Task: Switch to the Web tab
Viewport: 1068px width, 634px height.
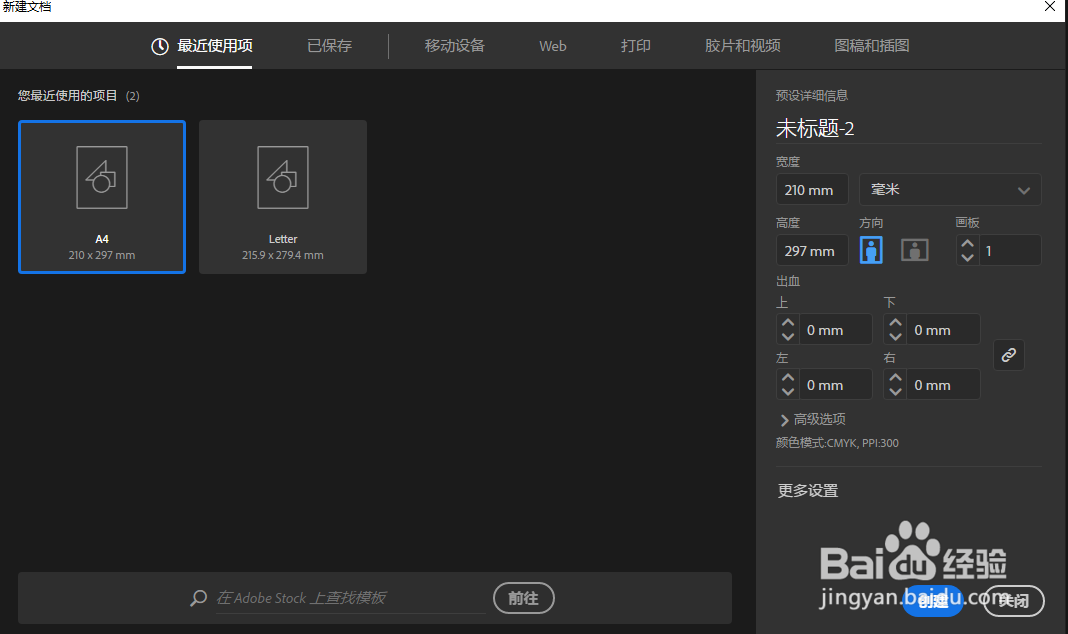Action: click(x=552, y=45)
